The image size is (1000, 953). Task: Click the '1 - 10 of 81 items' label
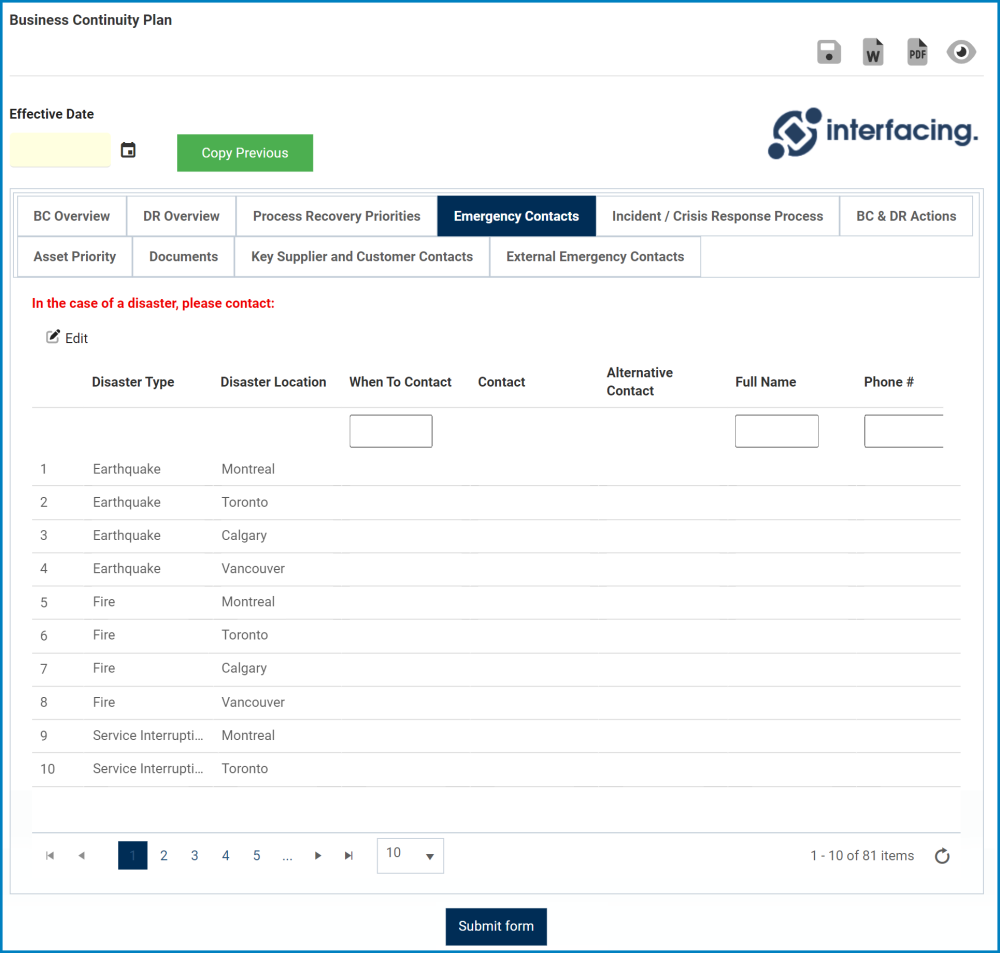[x=862, y=855]
